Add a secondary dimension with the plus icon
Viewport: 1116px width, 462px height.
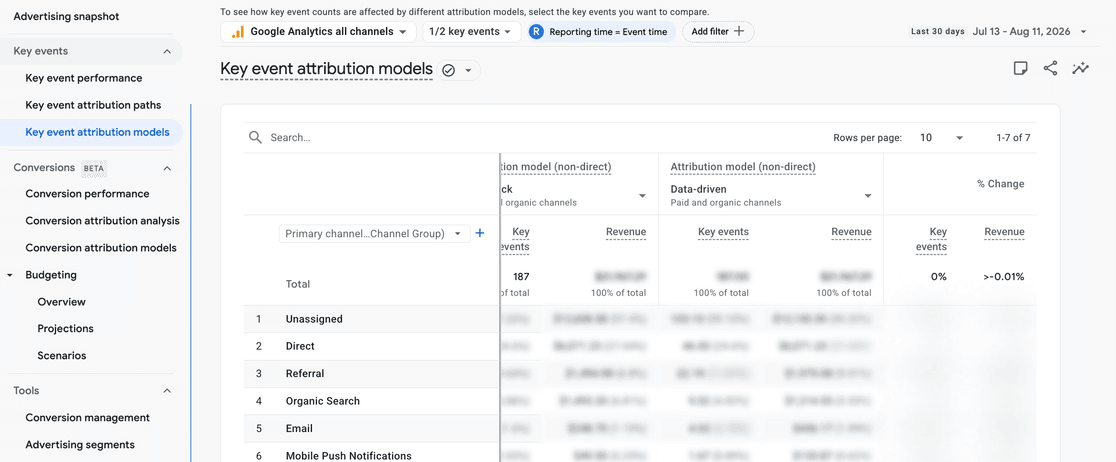click(480, 233)
